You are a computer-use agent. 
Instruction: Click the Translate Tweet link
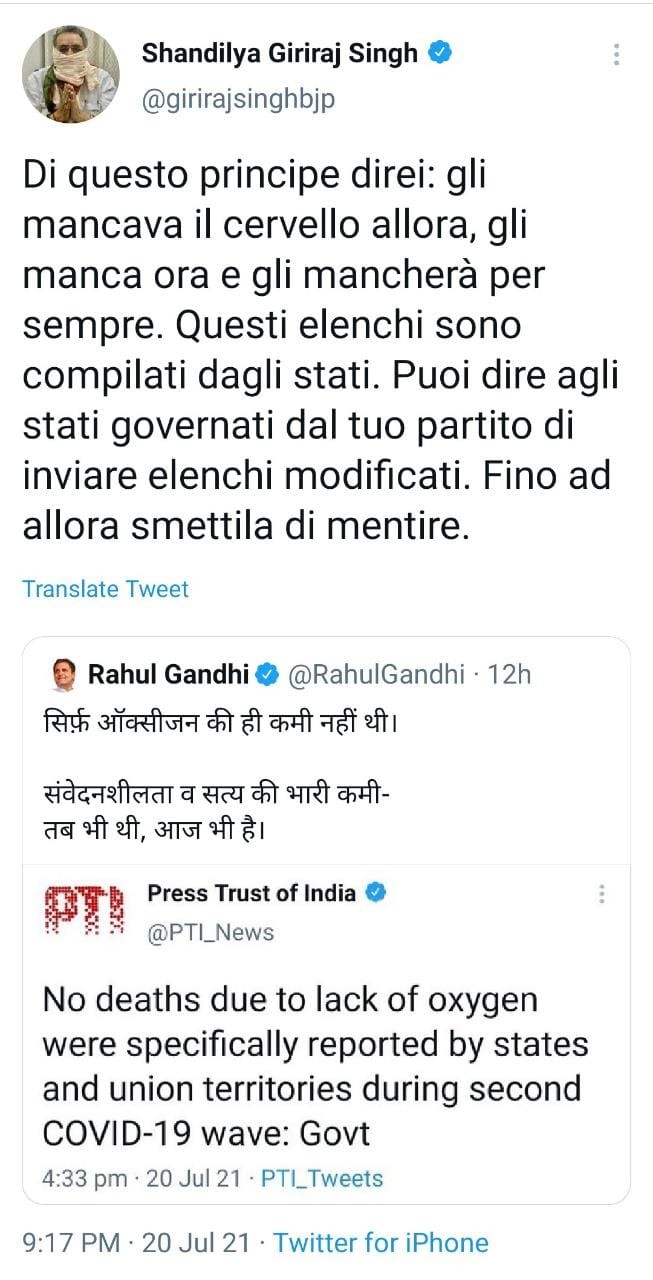[105, 589]
